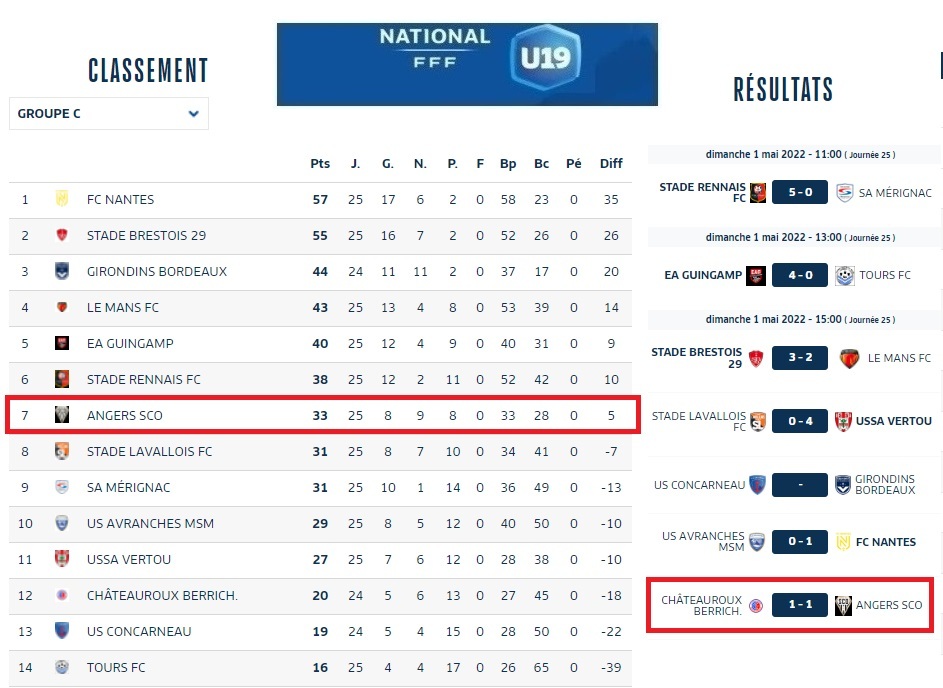Click FC Nantes crest in standings
Screen dimensions: 943x688
click(62, 199)
